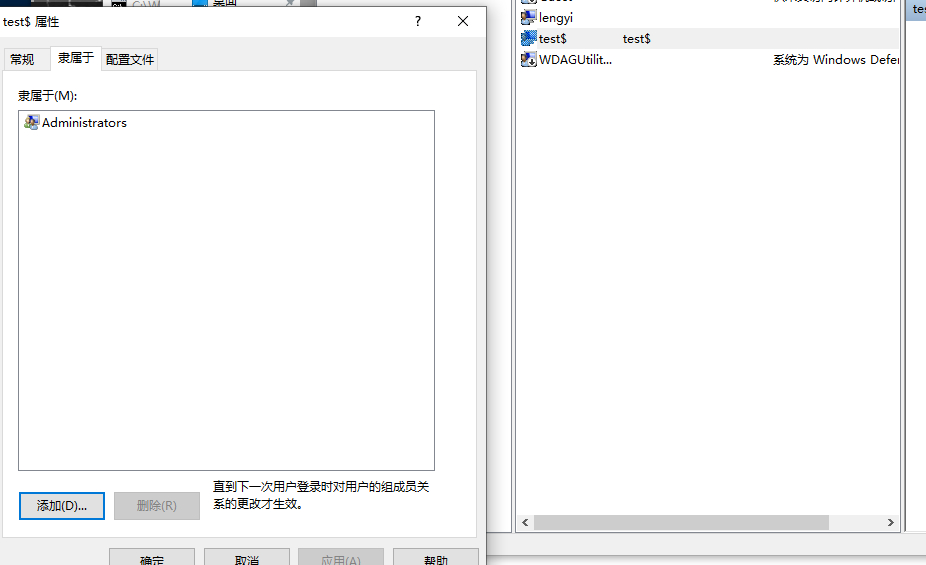926x565 pixels.
Task: Select Administrators group in member list
Action: (x=84, y=123)
